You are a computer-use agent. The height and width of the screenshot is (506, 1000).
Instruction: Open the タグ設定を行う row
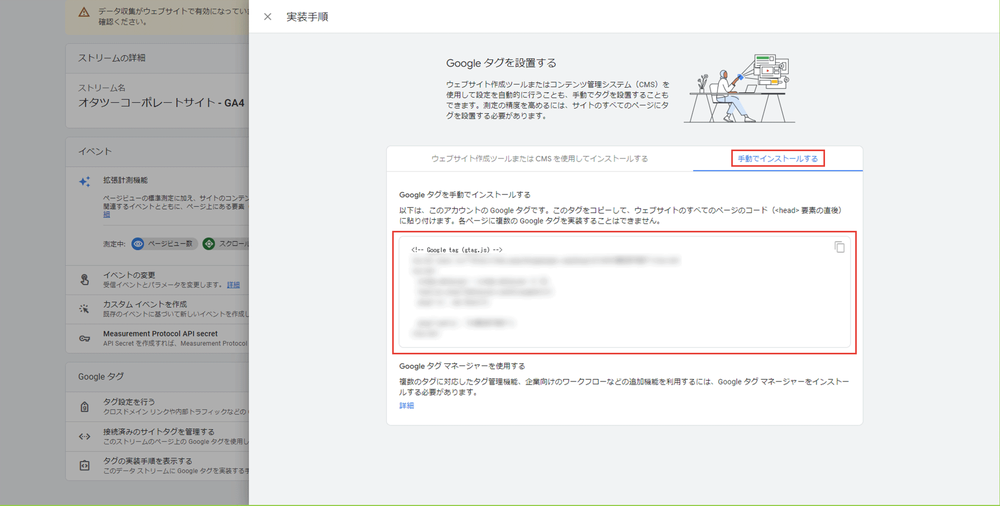click(x=158, y=406)
